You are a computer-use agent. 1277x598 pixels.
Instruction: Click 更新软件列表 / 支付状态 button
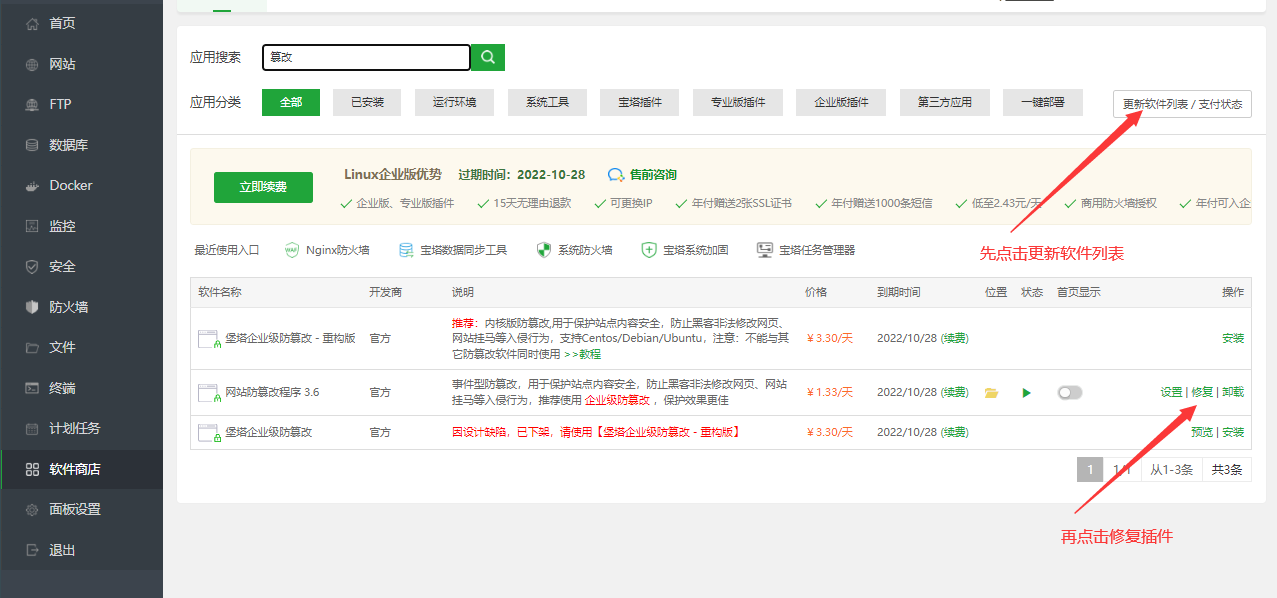tap(1182, 104)
